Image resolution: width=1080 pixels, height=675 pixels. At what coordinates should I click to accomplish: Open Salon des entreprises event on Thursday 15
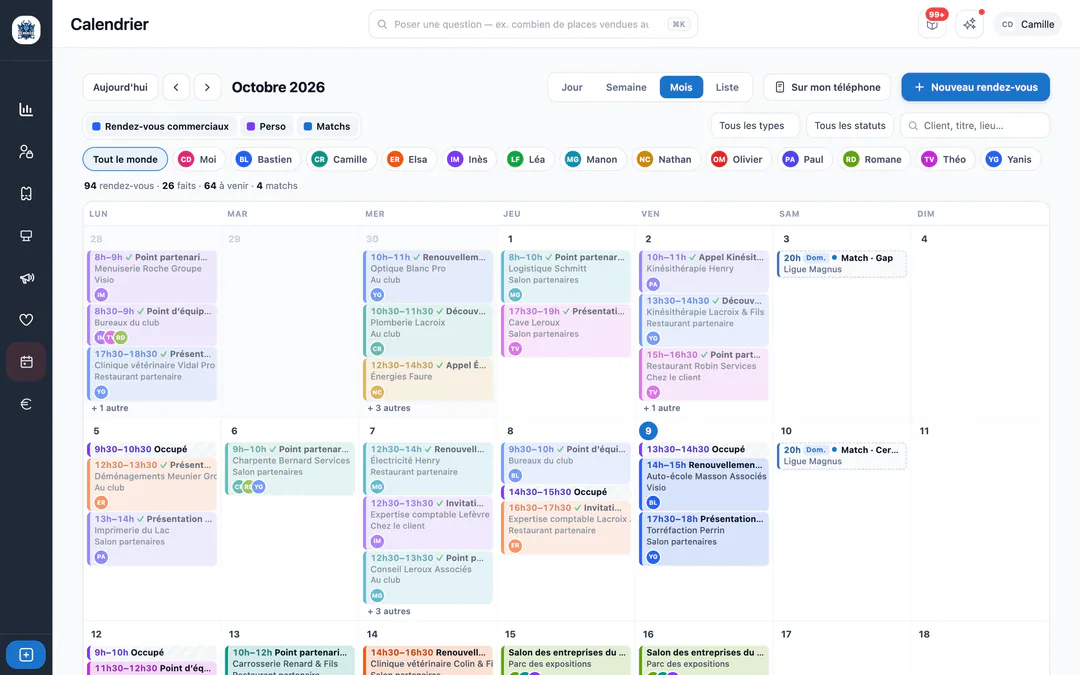(565, 660)
